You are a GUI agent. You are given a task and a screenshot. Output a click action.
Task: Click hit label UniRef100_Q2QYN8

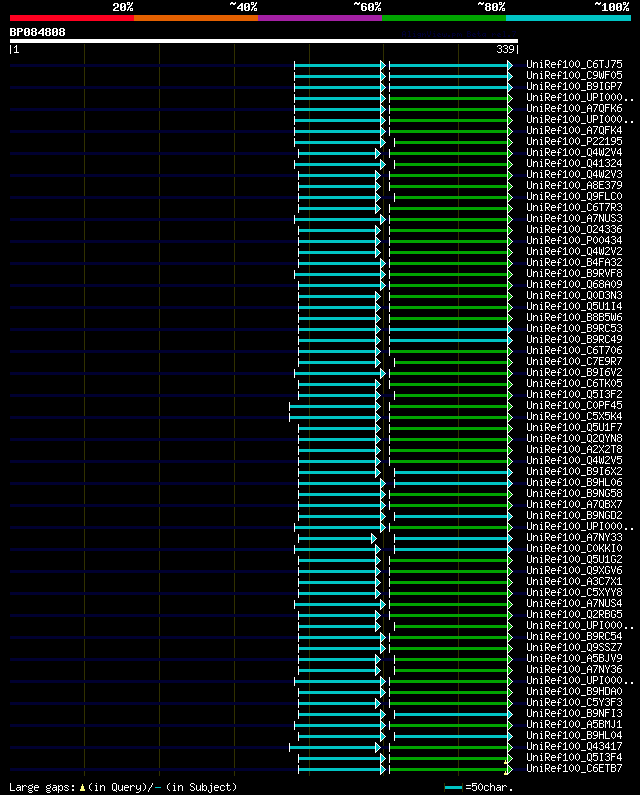574,439
